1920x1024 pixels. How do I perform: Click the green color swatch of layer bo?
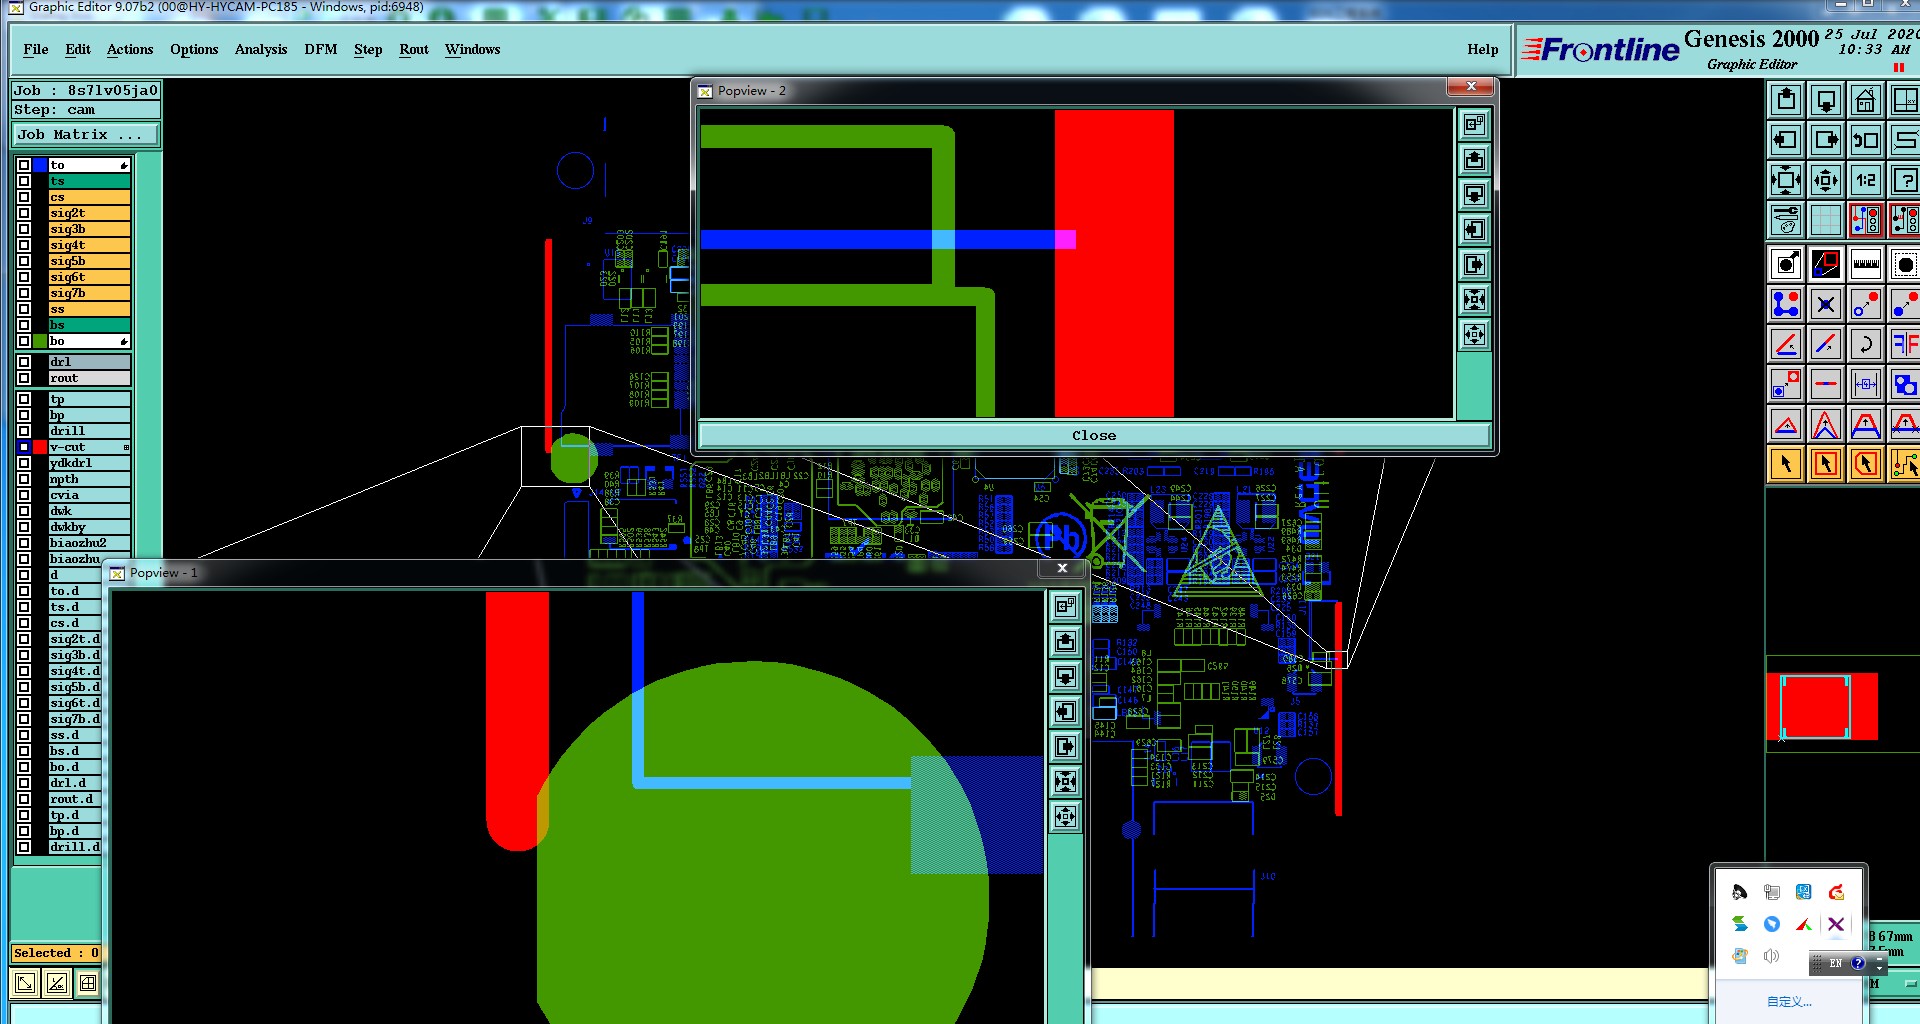click(40, 341)
